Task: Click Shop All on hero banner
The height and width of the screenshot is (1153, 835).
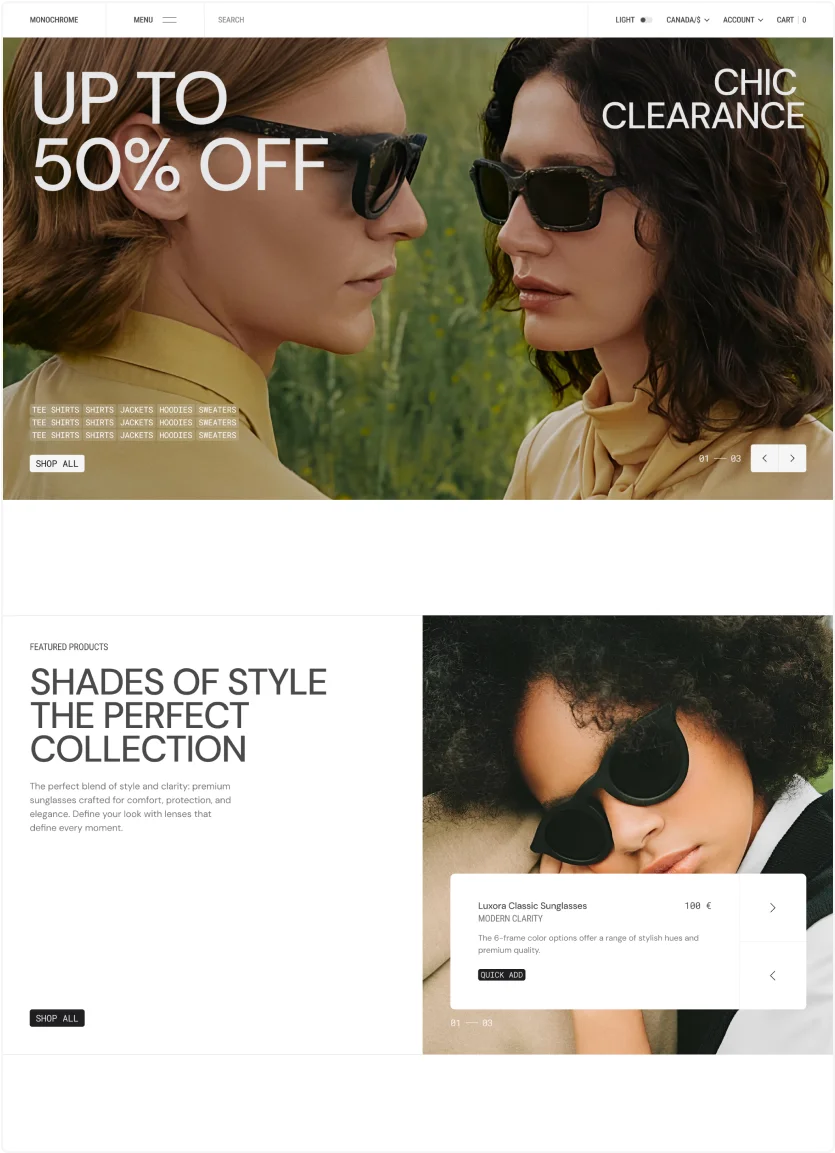Action: [57, 463]
